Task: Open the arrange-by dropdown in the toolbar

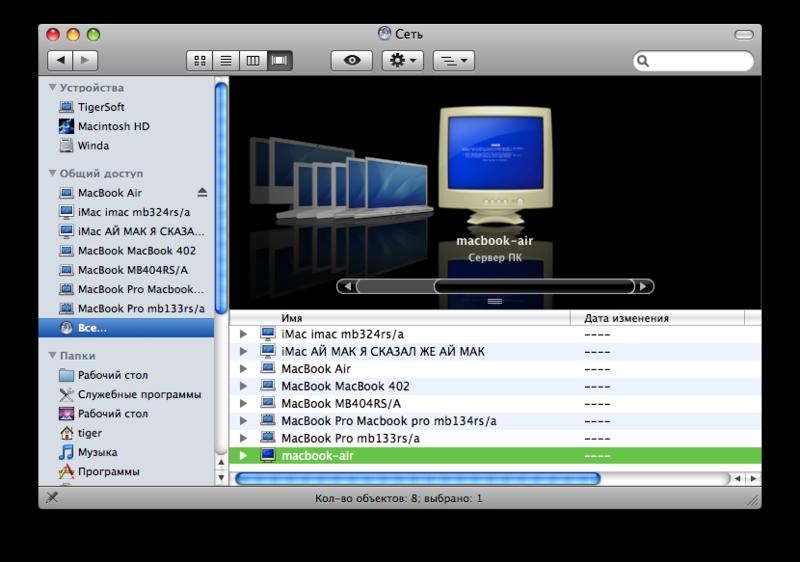Action: point(455,60)
